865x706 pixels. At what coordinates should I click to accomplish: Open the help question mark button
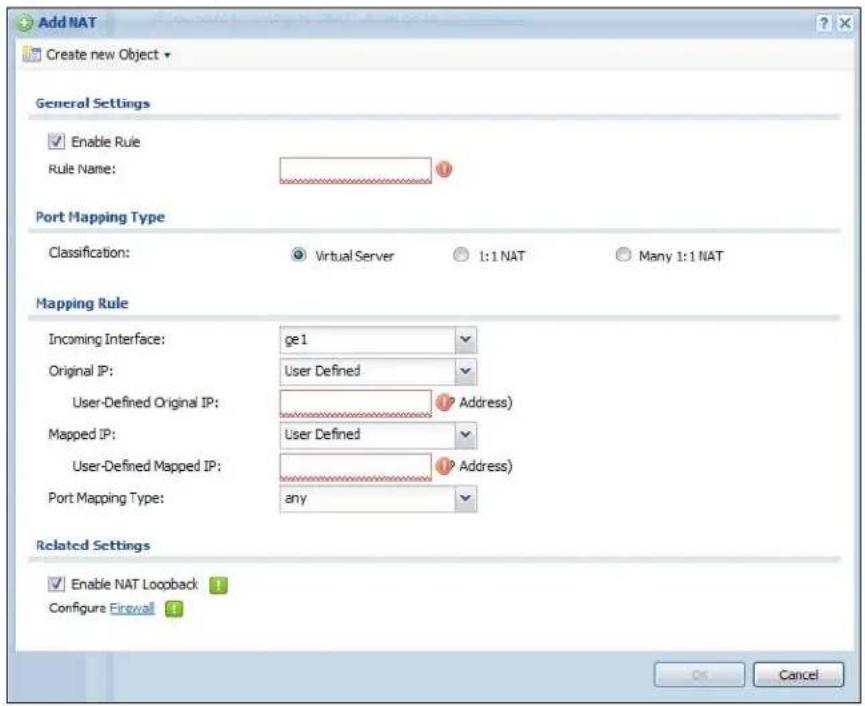click(x=824, y=23)
